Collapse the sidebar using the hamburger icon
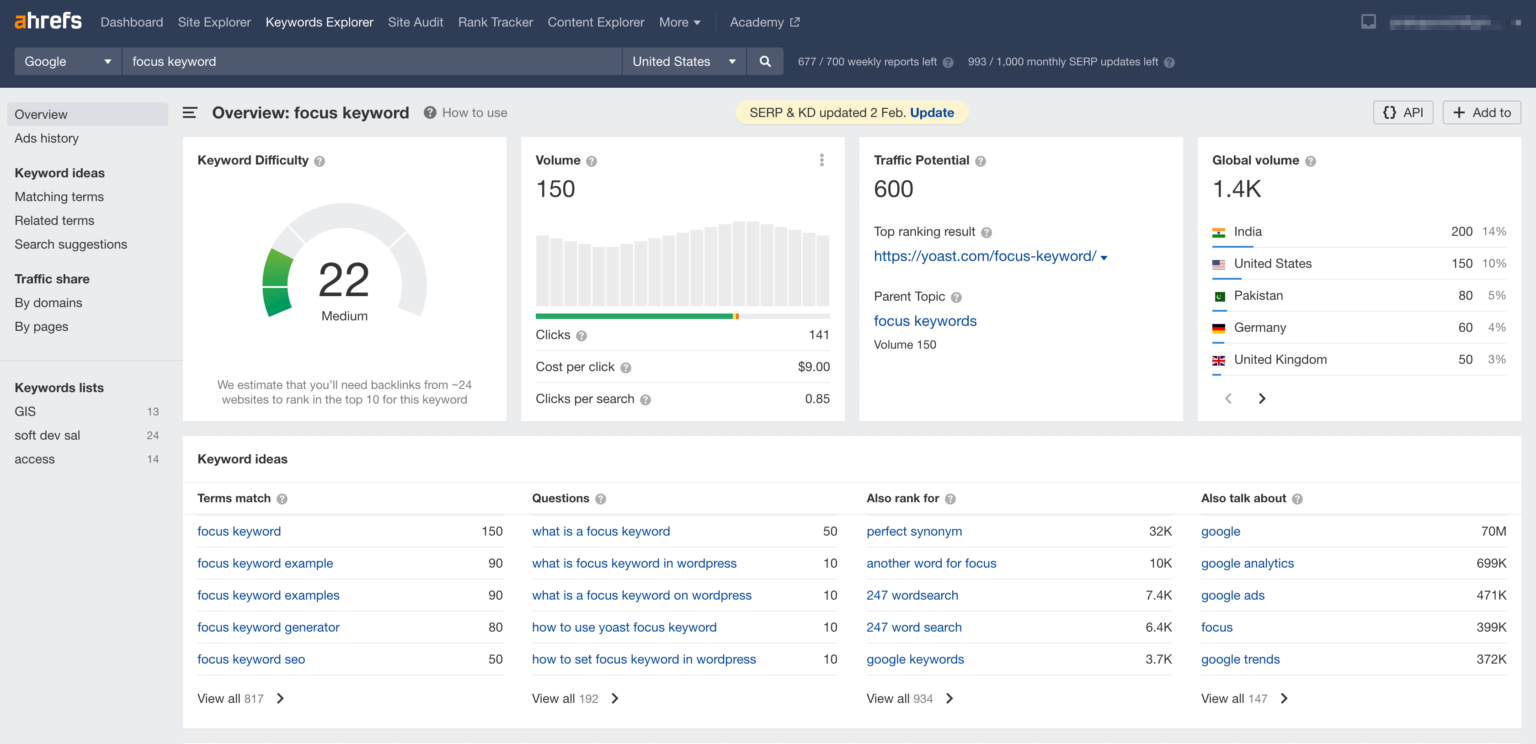The width and height of the screenshot is (1536, 744). [189, 112]
